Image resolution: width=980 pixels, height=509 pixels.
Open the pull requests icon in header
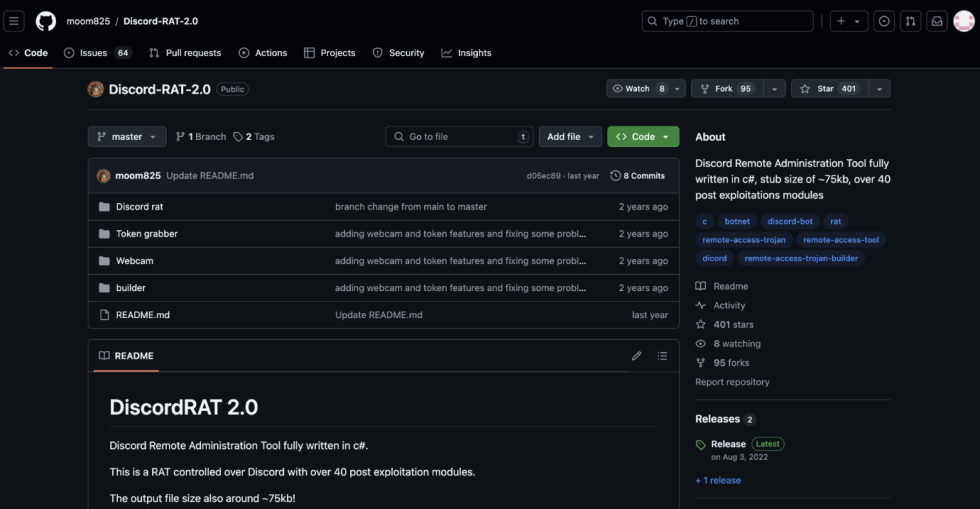pos(911,21)
